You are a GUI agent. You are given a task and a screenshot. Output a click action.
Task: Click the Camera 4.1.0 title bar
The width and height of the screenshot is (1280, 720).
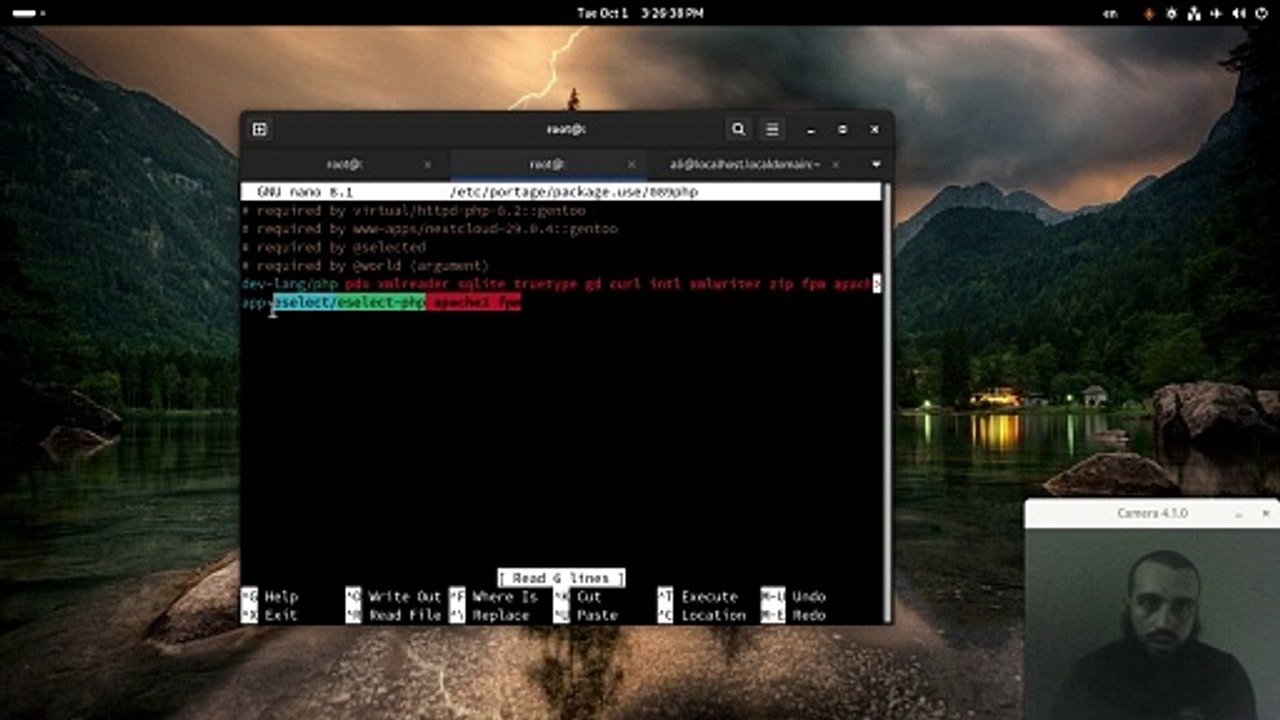point(1152,513)
